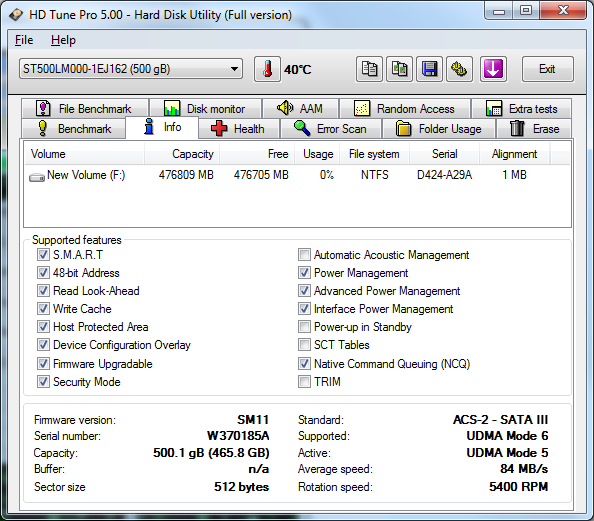Click the Alignment column header
The image size is (594, 521).
(514, 154)
